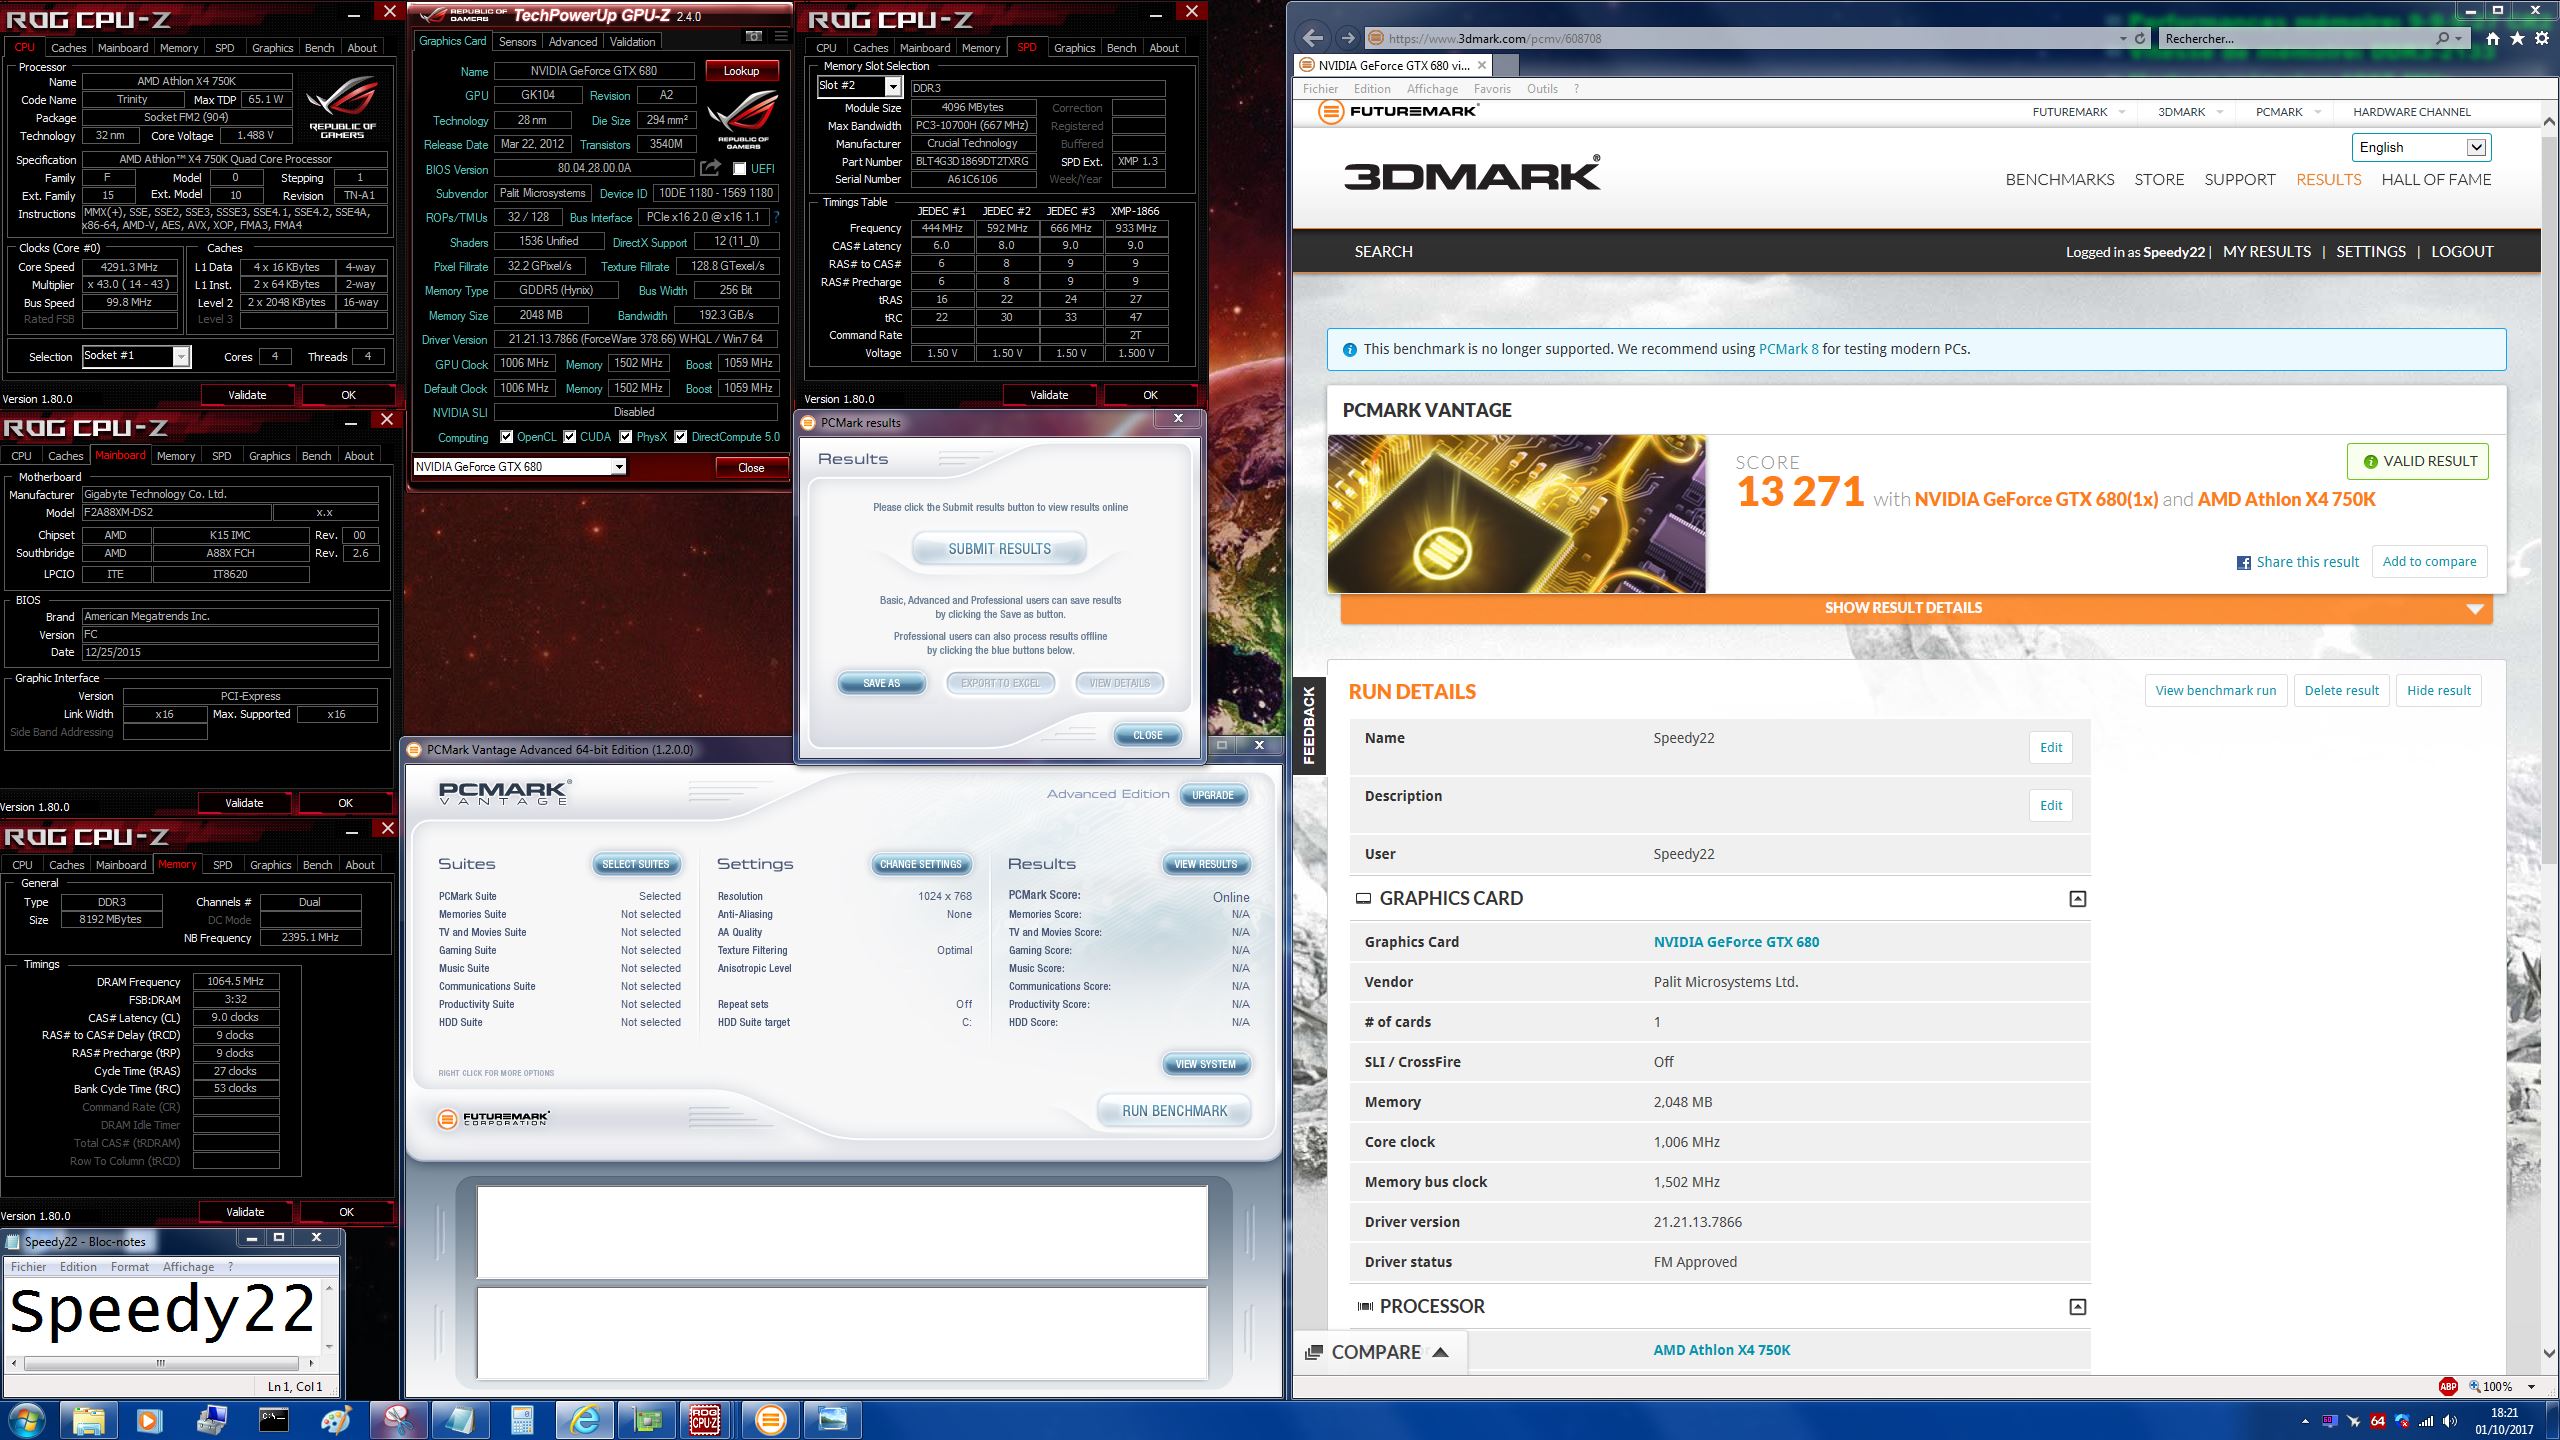Click RUN BENCHMARK in PCMark Vantage
Image resolution: width=2560 pixels, height=1440 pixels.
[1174, 1111]
